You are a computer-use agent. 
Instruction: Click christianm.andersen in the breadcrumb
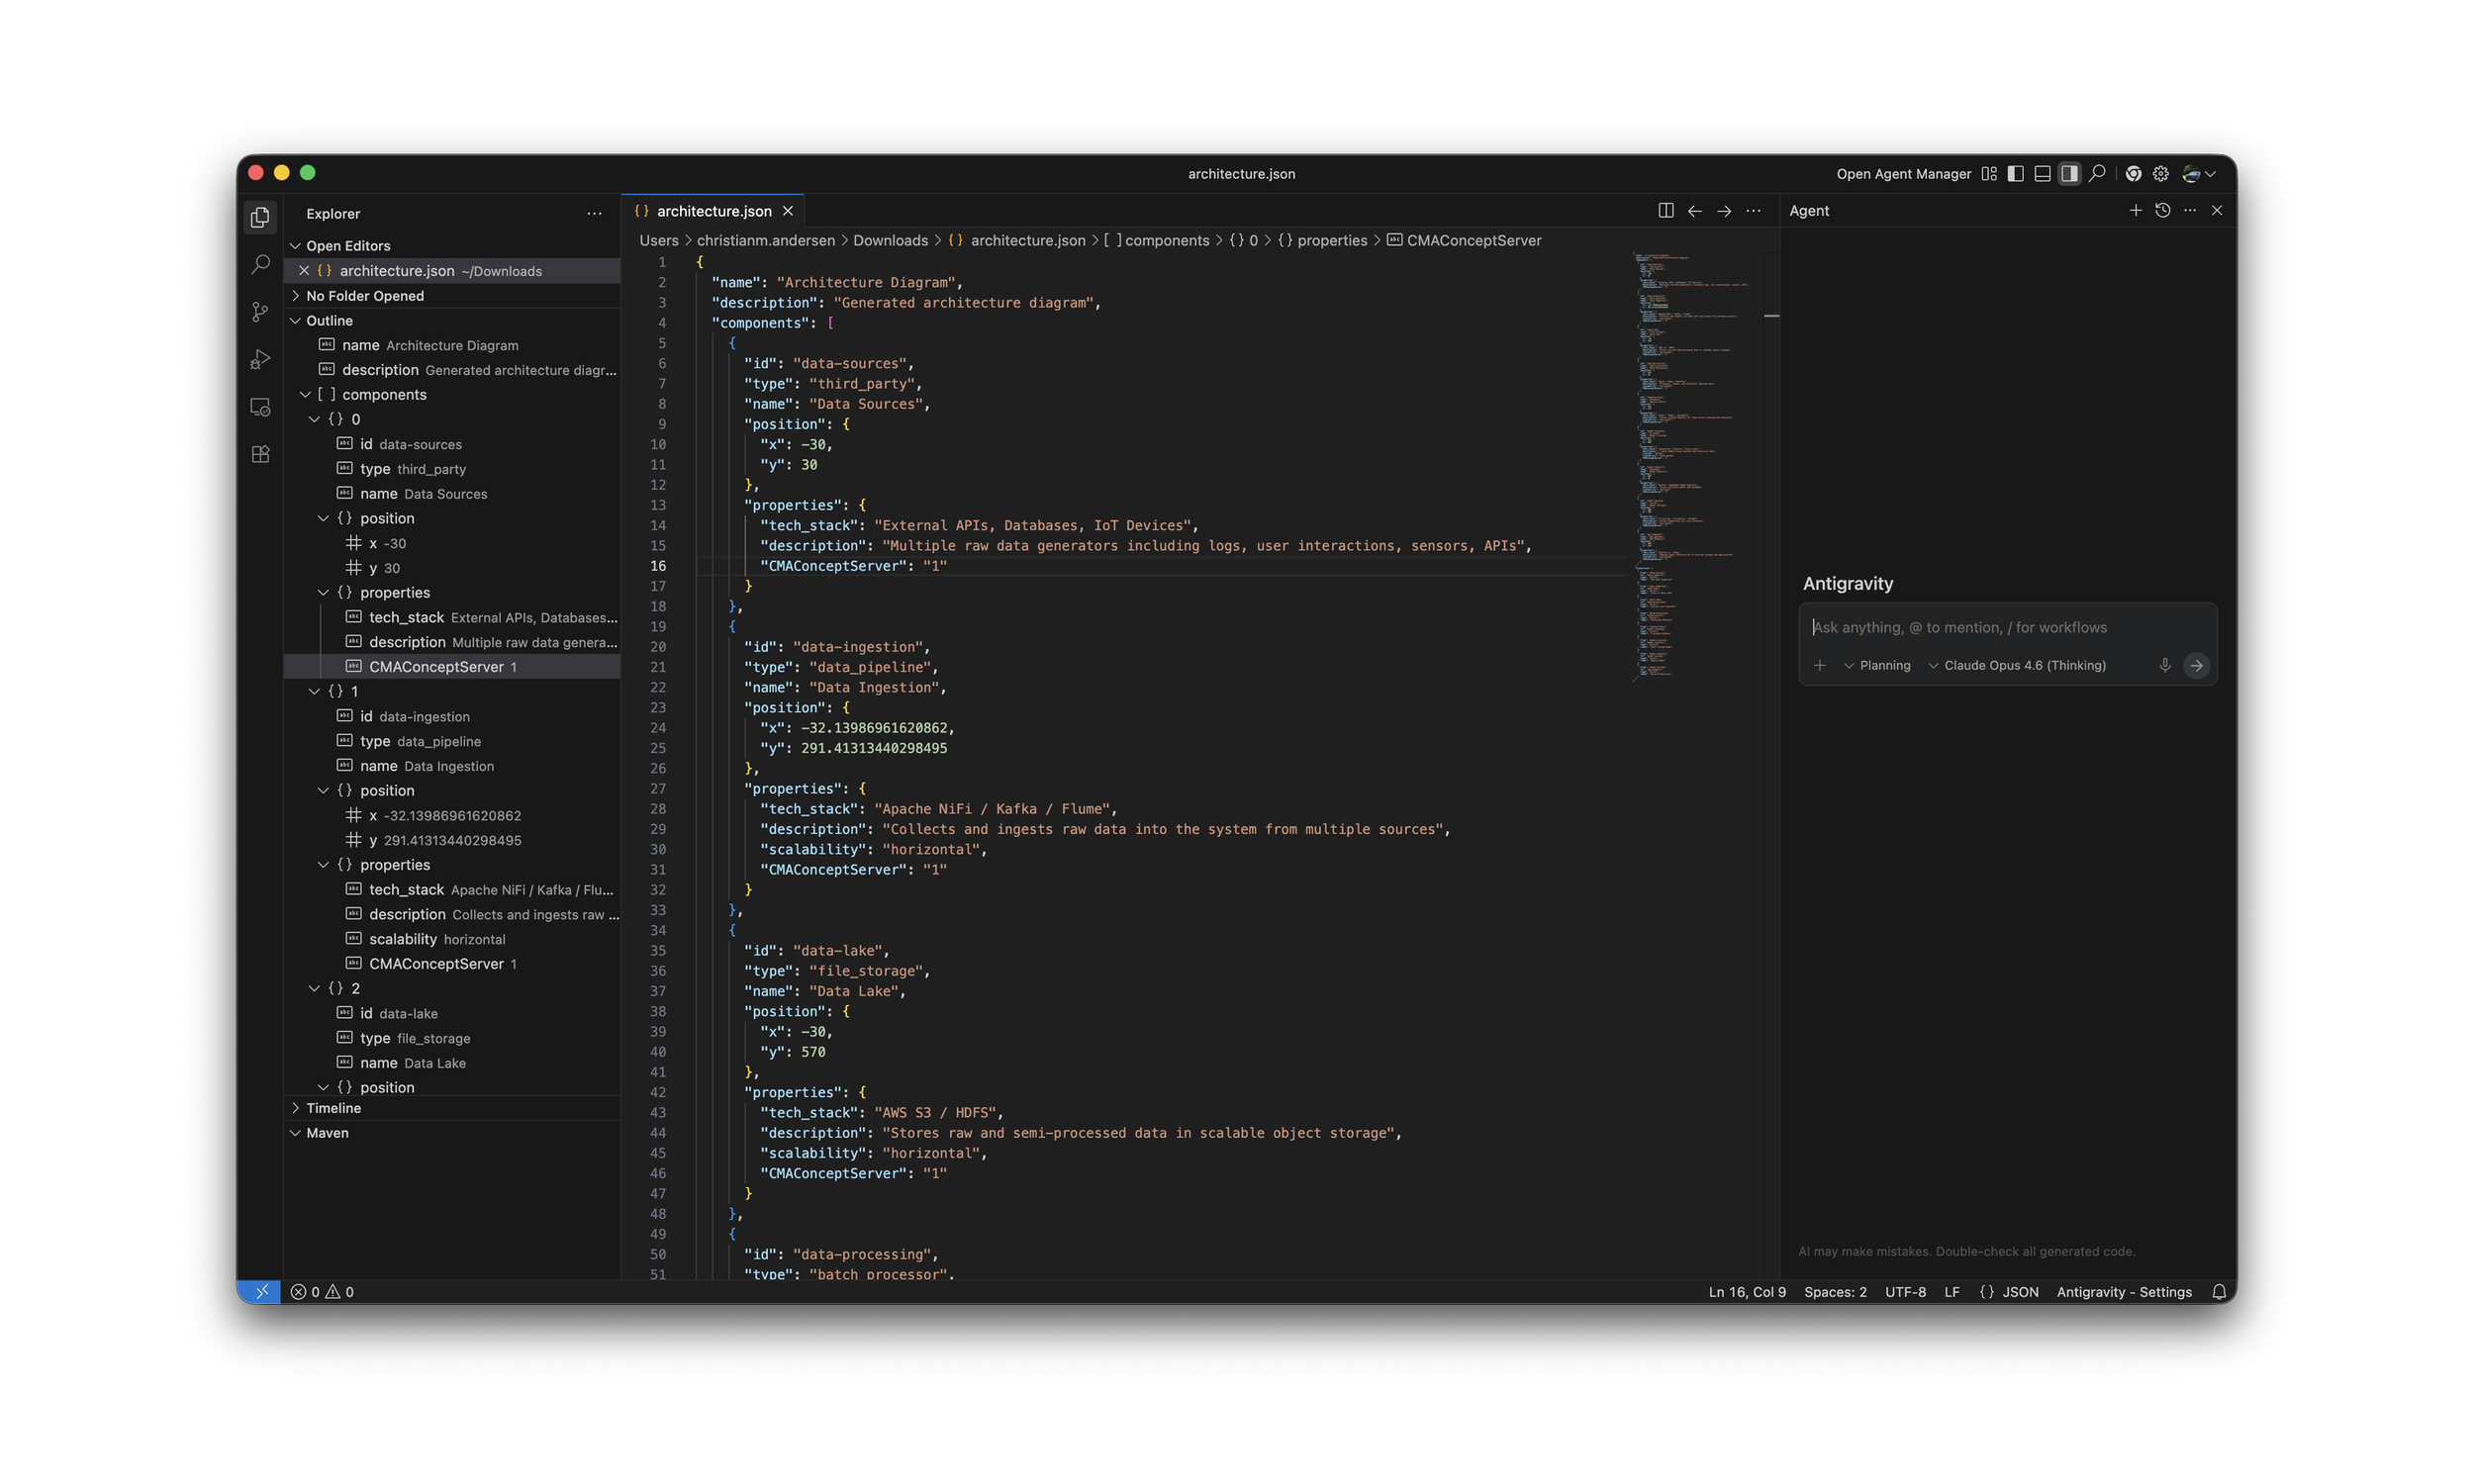[765, 240]
